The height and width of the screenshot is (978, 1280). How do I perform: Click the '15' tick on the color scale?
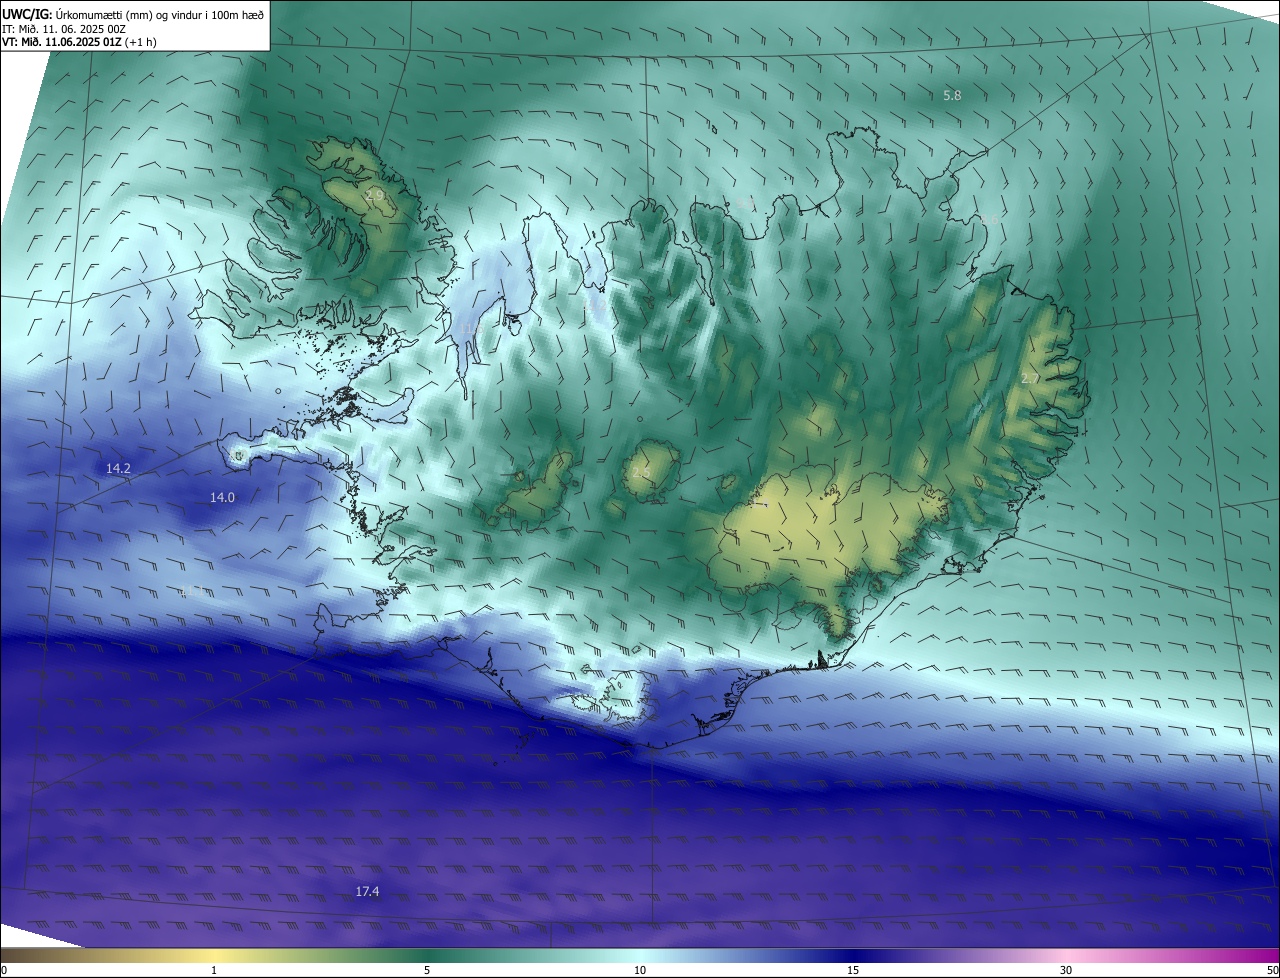853,970
